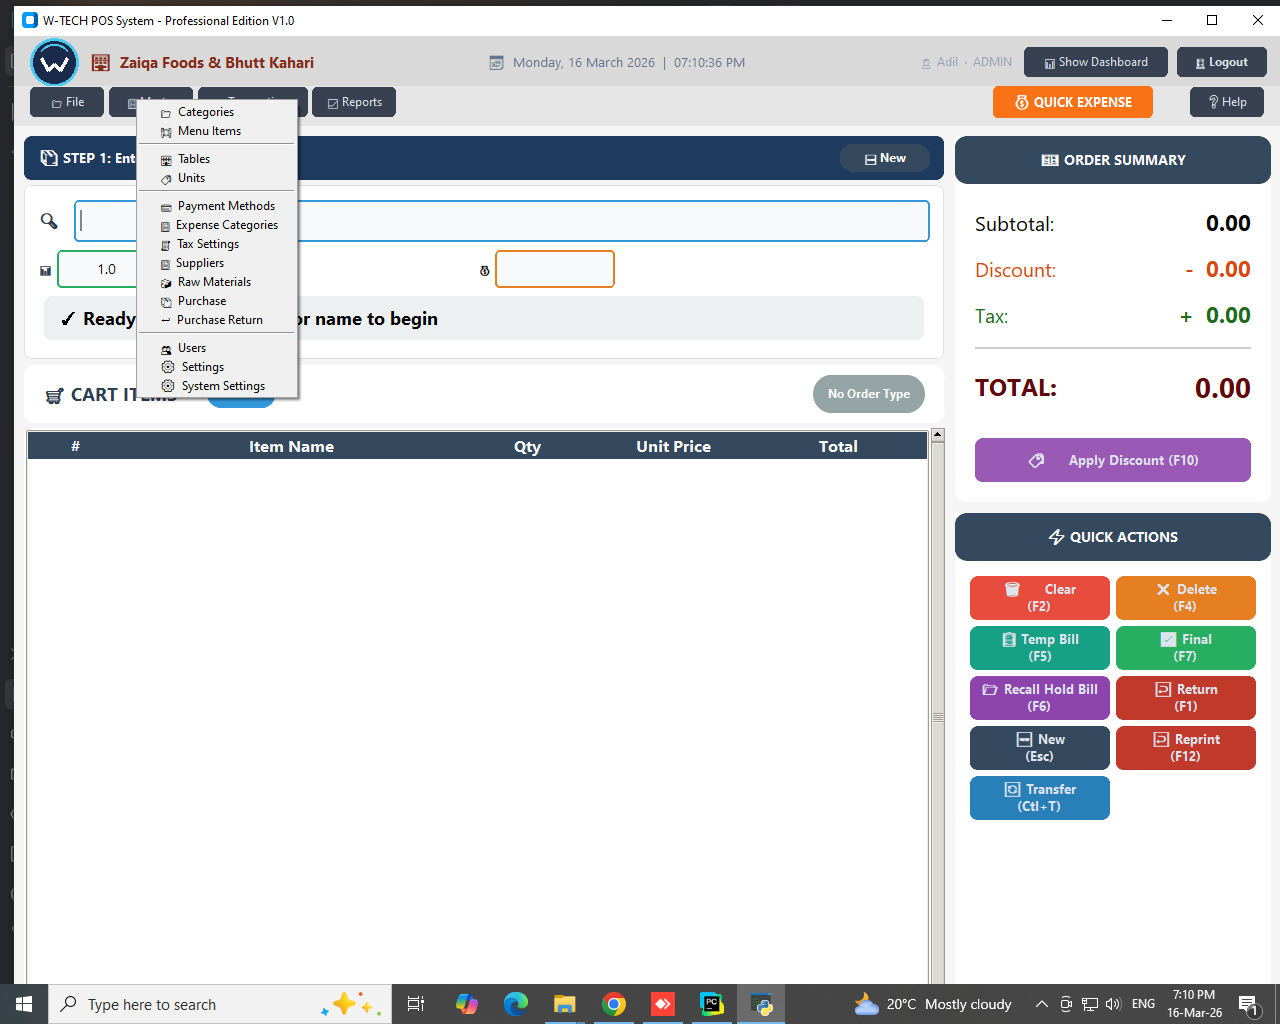This screenshot has width=1280, height=1024.
Task: Show the Dashboard
Action: [x=1096, y=62]
